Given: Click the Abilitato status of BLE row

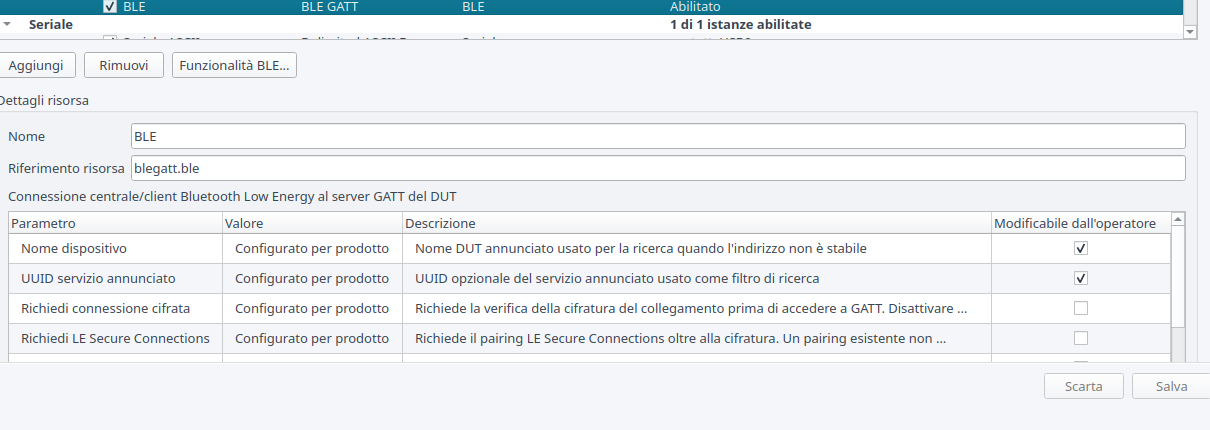Looking at the screenshot, I should 694,6.
